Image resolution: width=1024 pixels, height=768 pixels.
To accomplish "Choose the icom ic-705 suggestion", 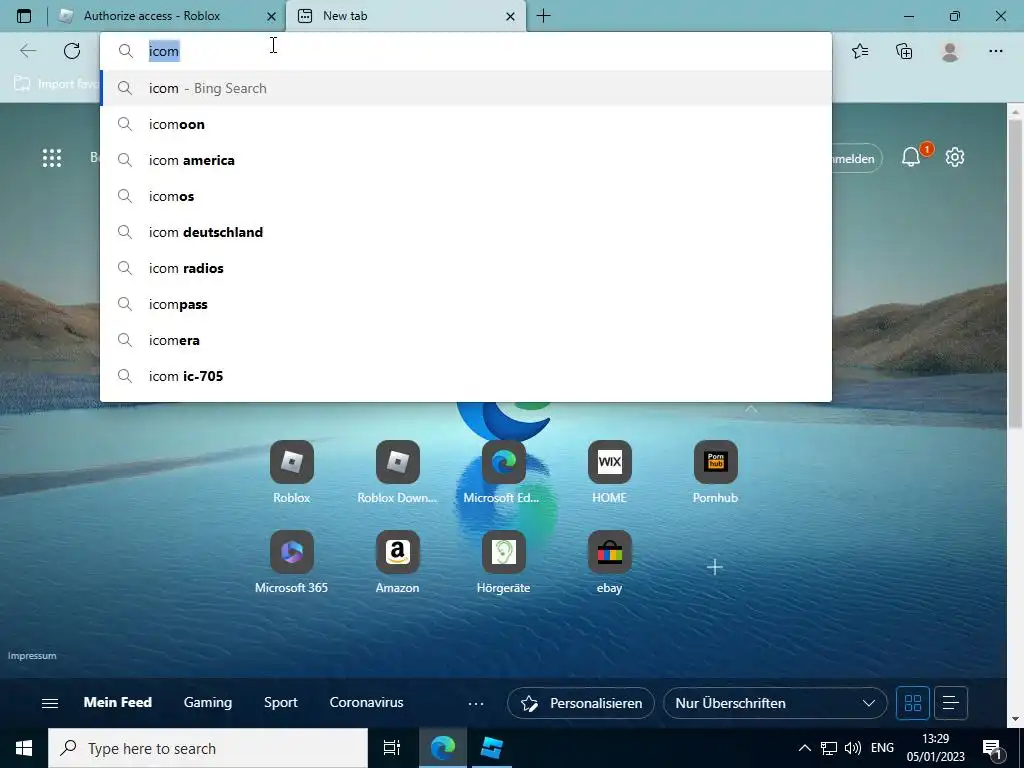I will 466,376.
